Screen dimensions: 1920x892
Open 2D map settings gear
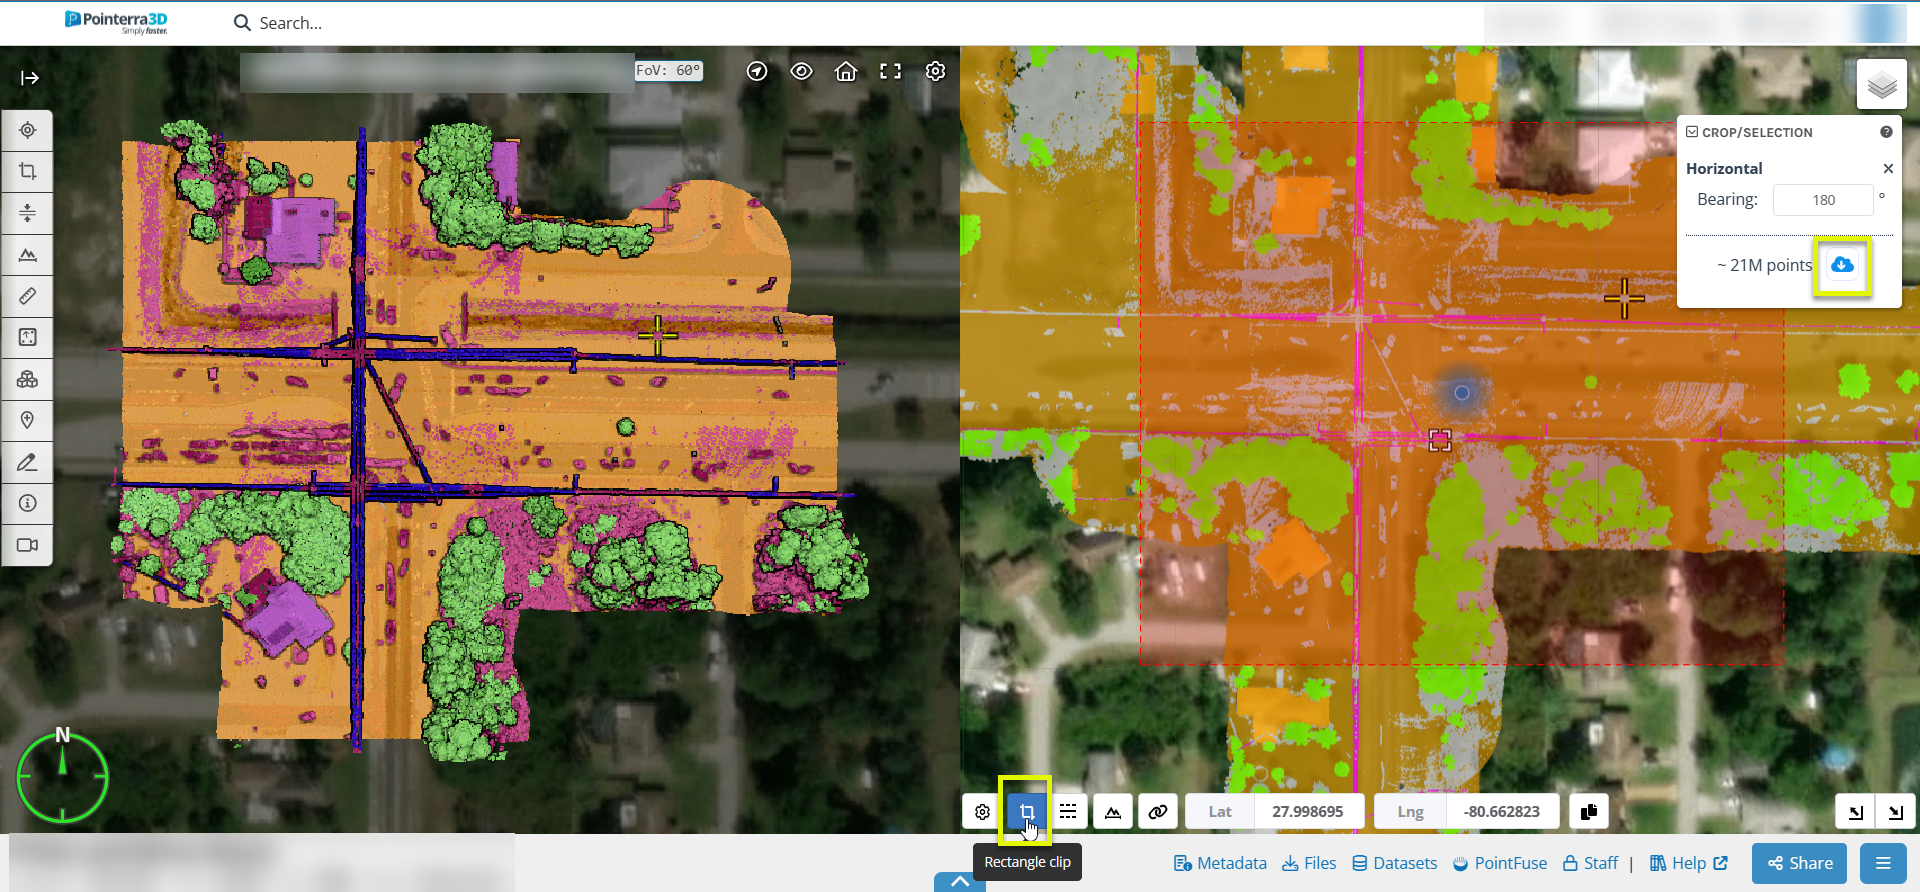(x=982, y=812)
